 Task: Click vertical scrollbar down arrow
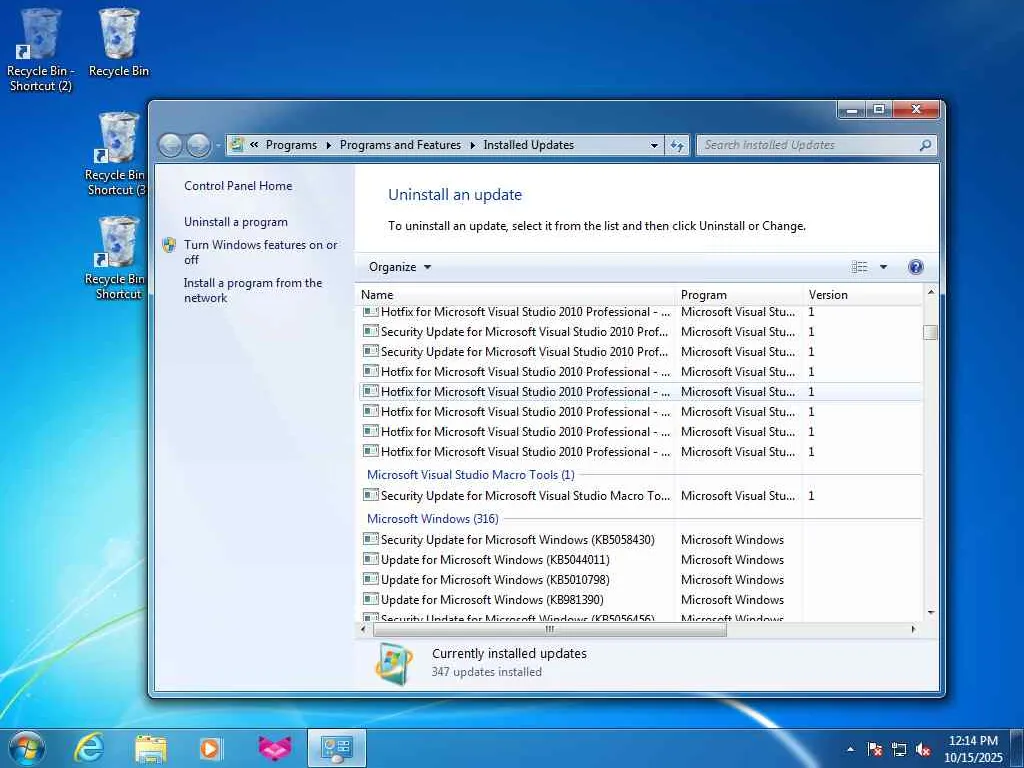click(x=931, y=613)
